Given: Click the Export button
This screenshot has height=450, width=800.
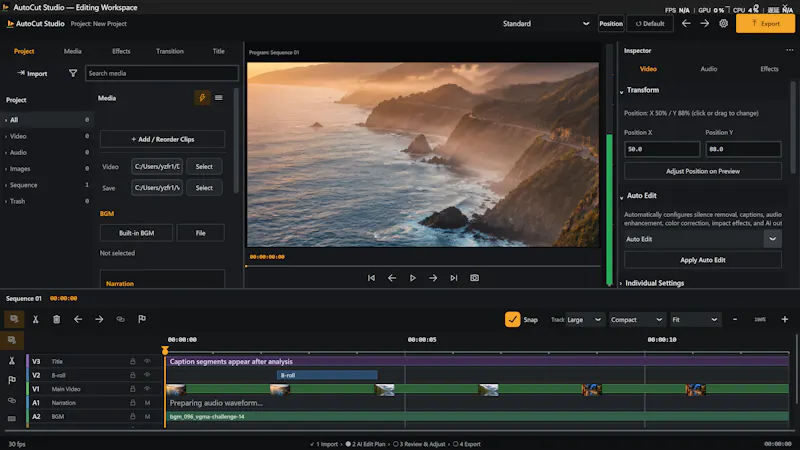Looking at the screenshot, I should click(765, 23).
